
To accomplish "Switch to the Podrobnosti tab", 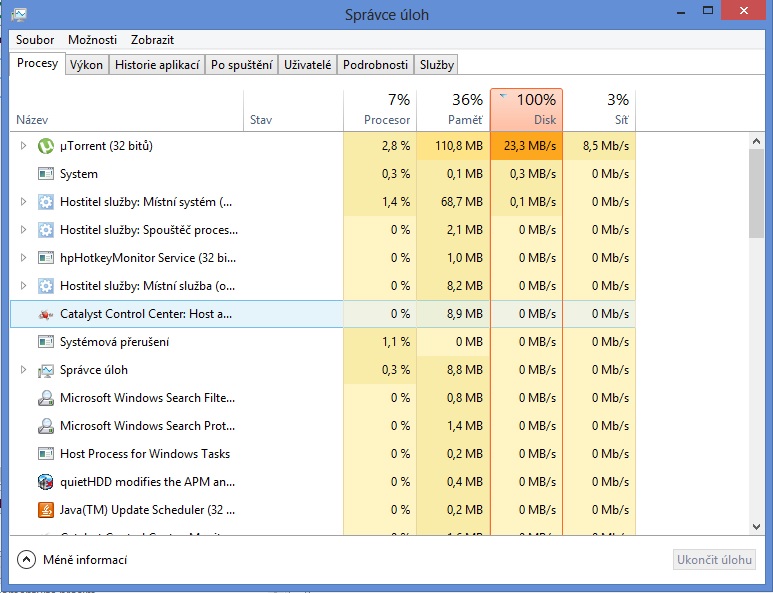I will (375, 65).
